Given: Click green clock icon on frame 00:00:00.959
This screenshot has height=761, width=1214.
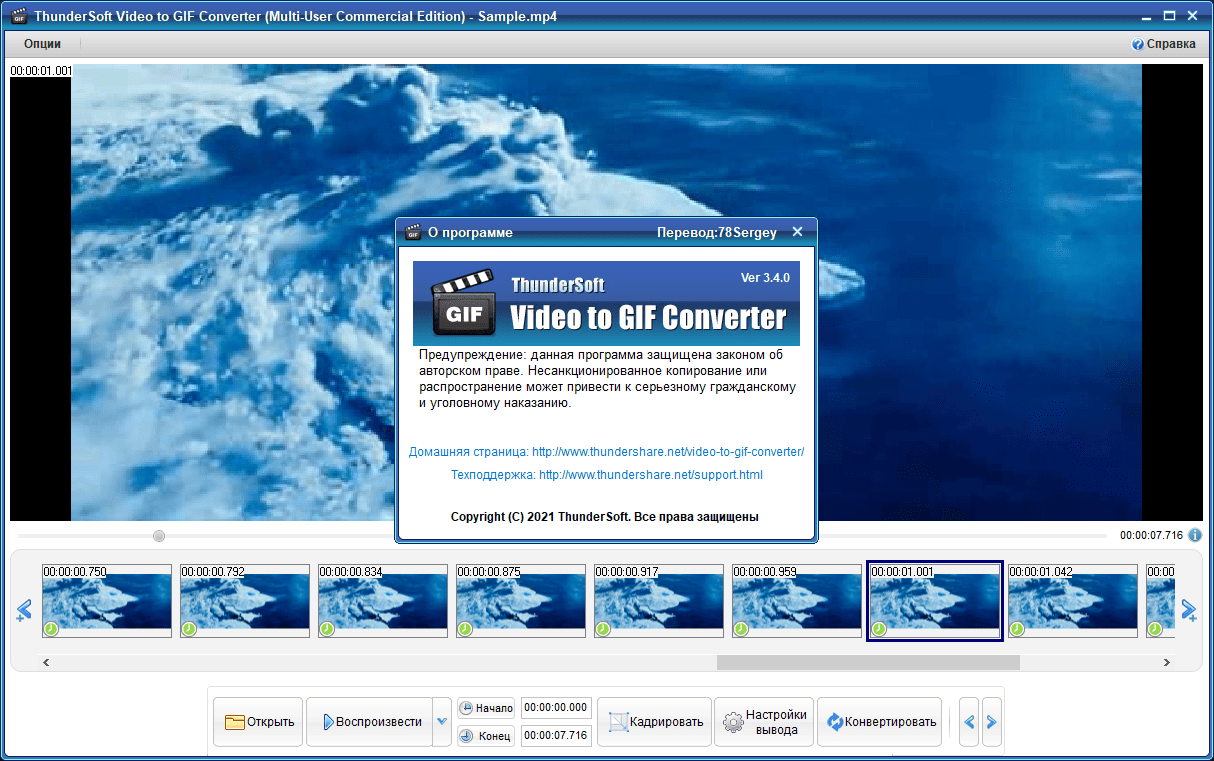Looking at the screenshot, I should click(741, 629).
